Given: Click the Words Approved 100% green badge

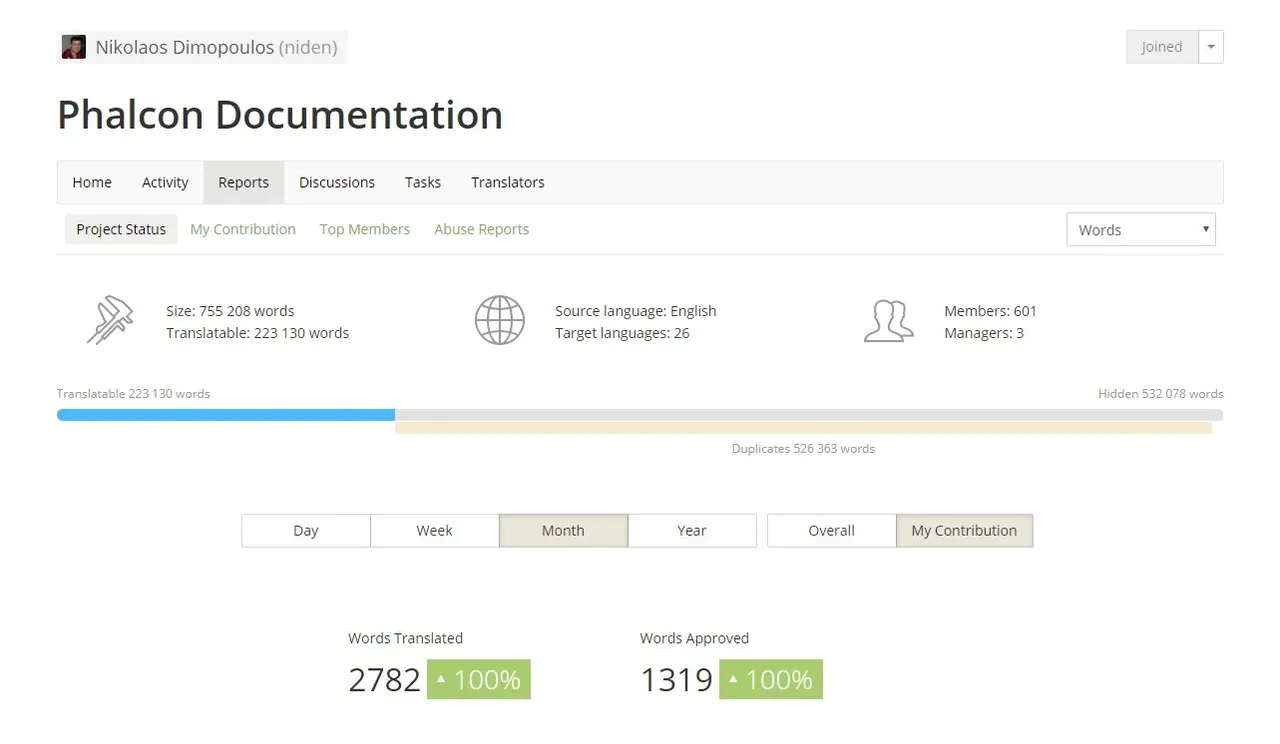Looking at the screenshot, I should tap(771, 680).
